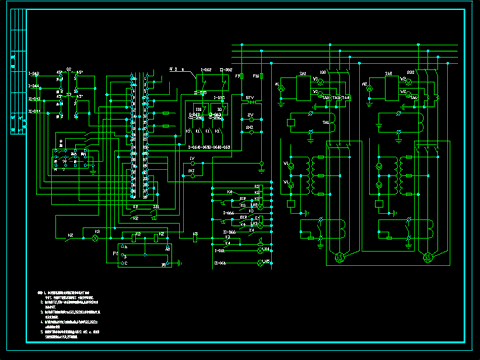Select the PV meter box outline
Image resolution: width=480 pixels, height=360 pixels.
click(145, 255)
